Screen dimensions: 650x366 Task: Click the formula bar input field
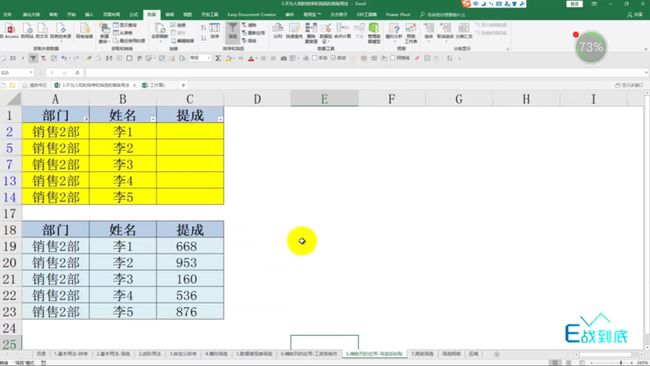[365, 73]
